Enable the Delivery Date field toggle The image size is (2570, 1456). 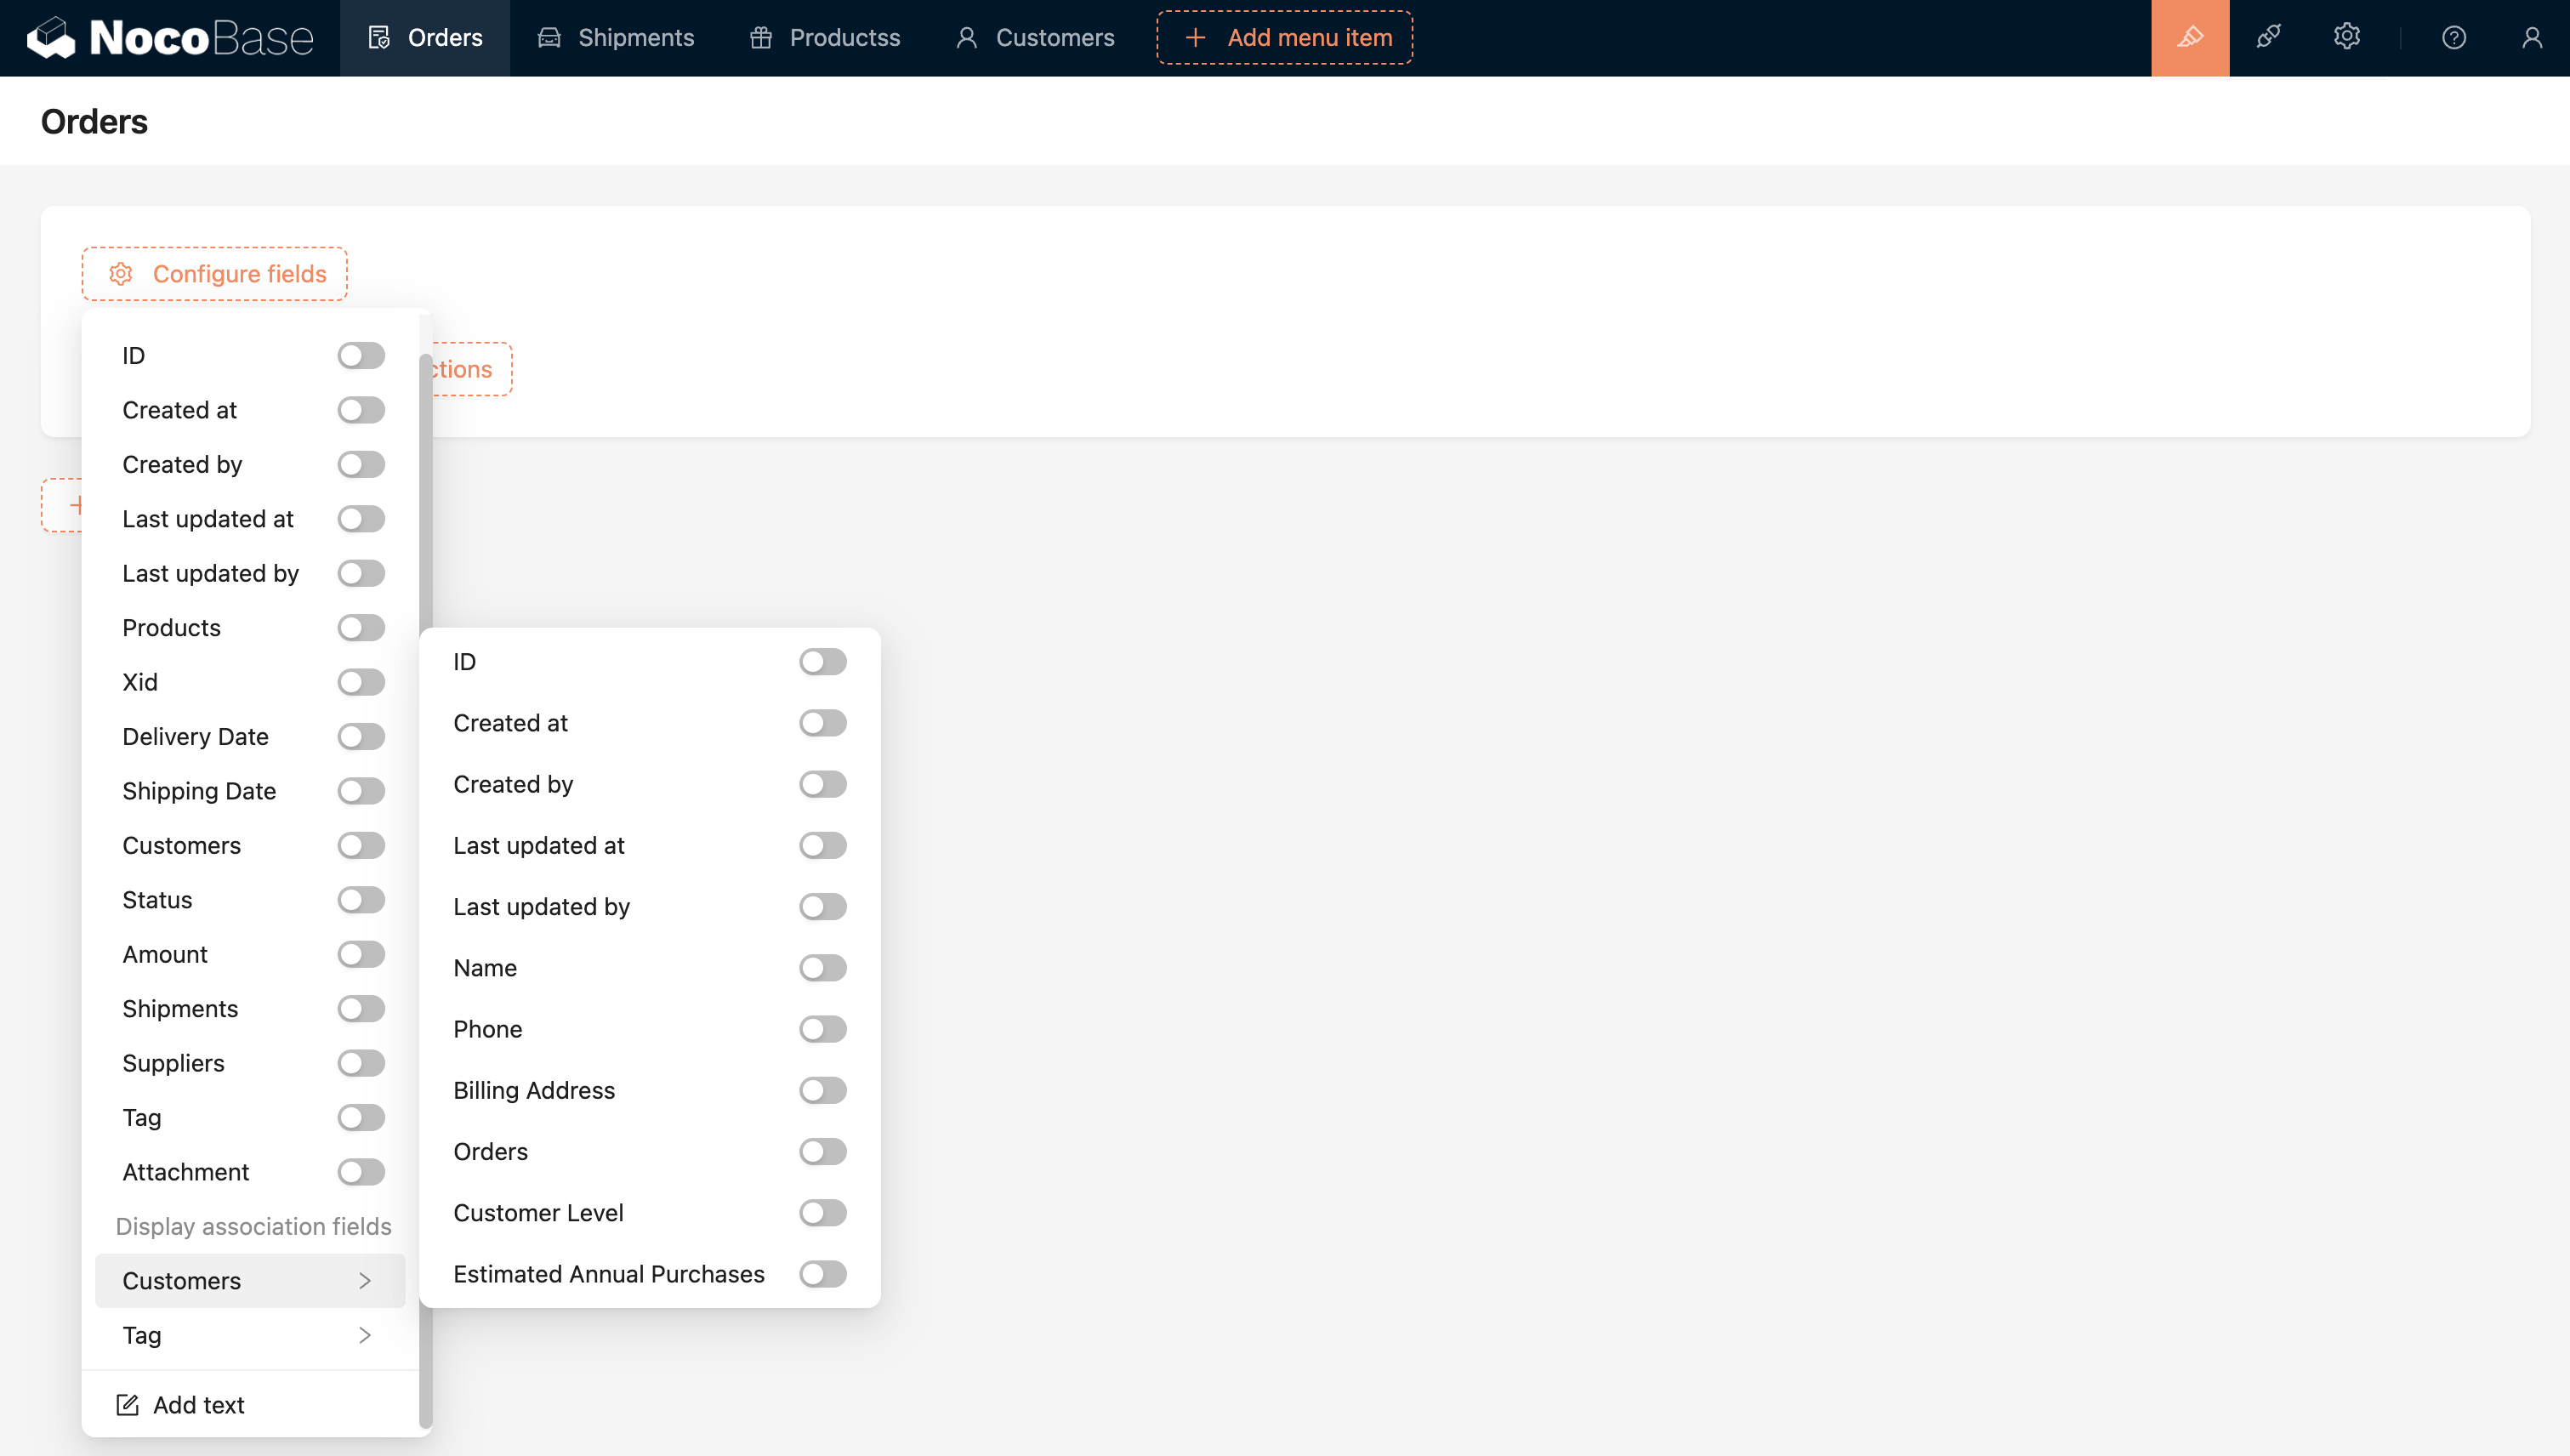(x=361, y=737)
